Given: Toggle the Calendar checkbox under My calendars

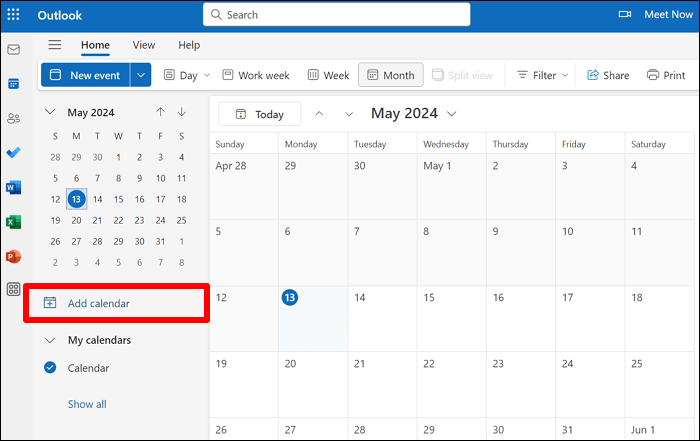Looking at the screenshot, I should pos(50,367).
